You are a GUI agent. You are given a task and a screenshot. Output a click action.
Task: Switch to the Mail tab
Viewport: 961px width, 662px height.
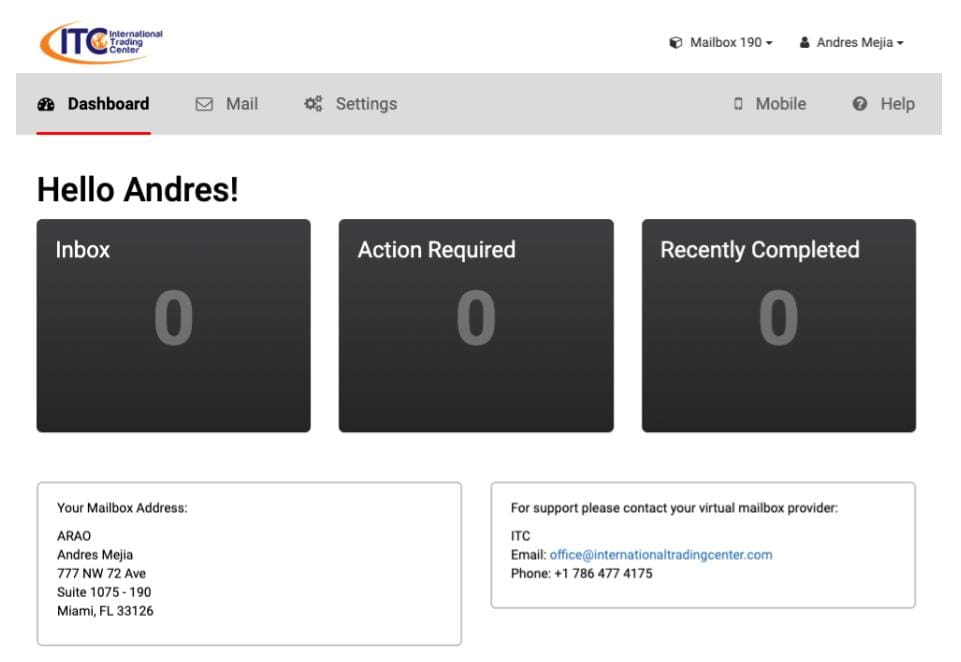pos(227,104)
